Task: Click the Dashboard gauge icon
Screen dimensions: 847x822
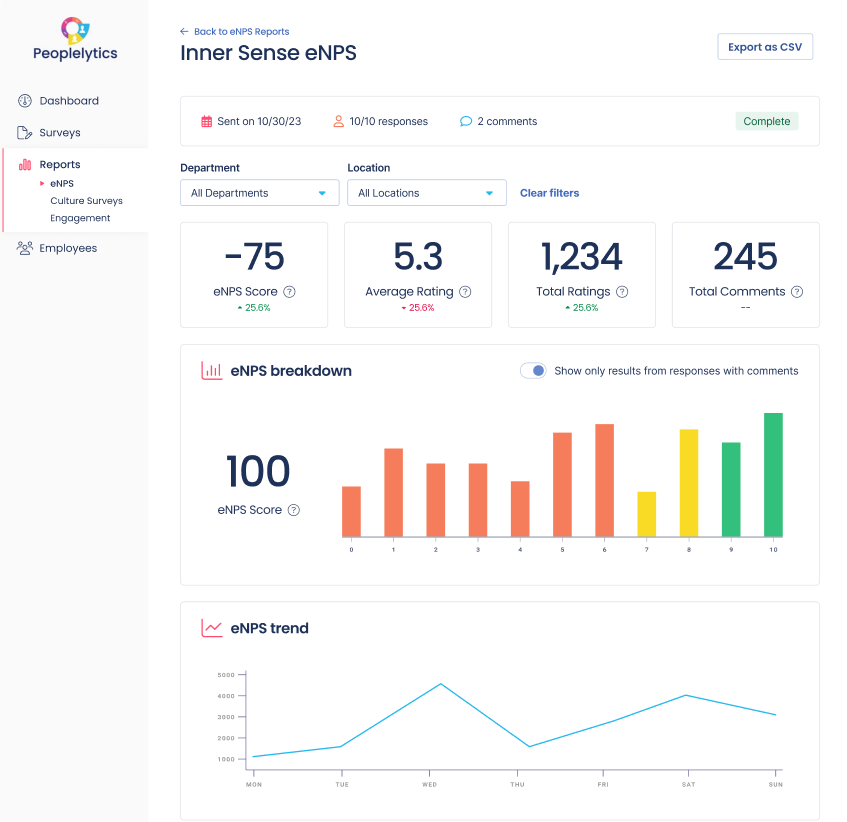Action: [x=25, y=101]
